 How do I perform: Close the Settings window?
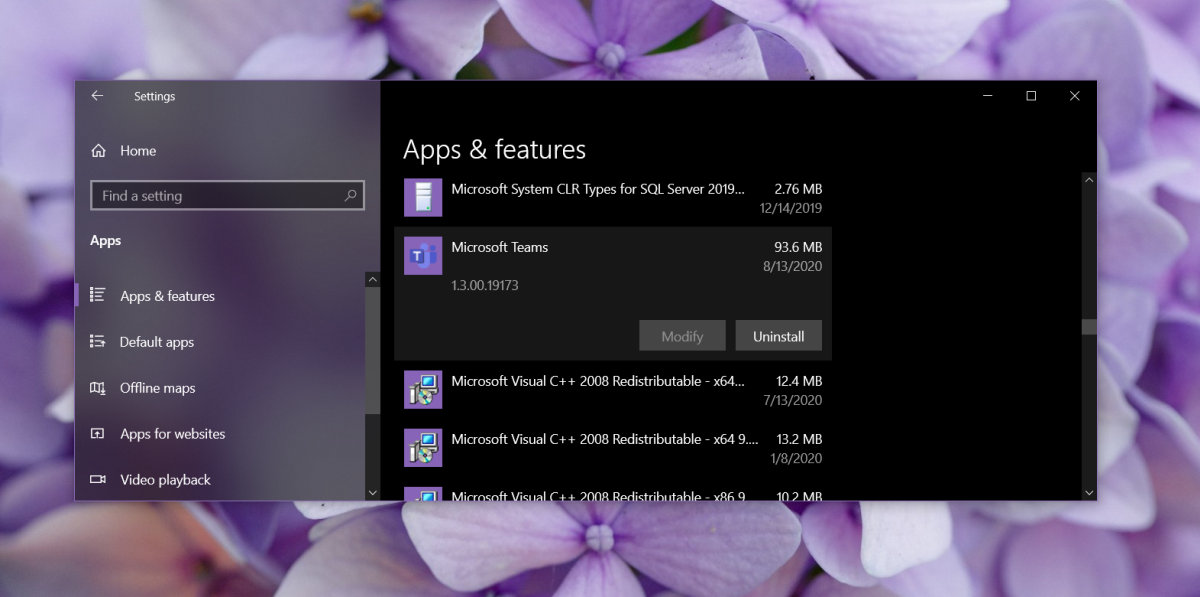coord(1074,96)
